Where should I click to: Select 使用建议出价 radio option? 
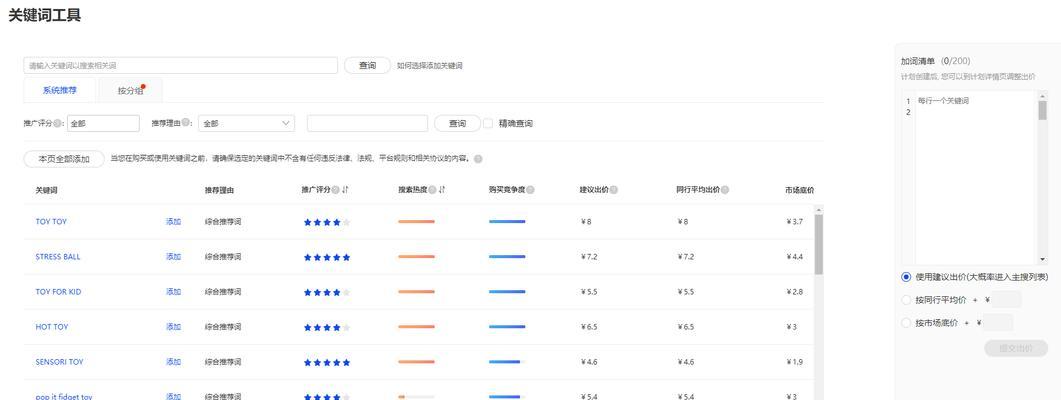pos(906,277)
